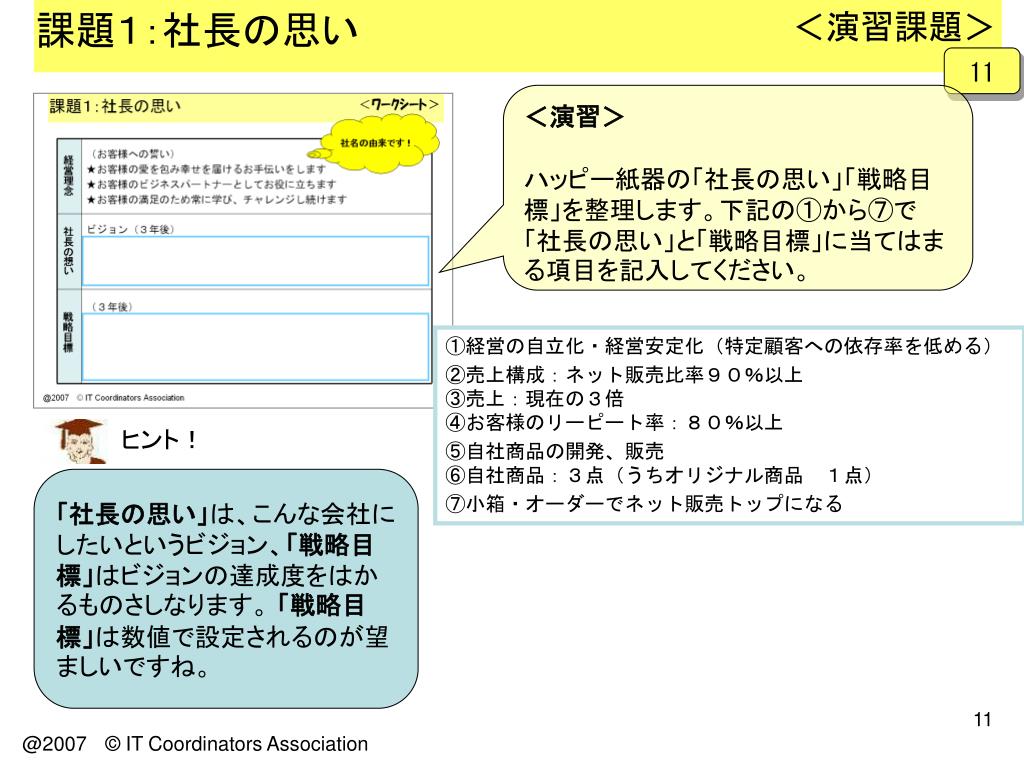The width and height of the screenshot is (1024, 768).
Task: Click the ビジョン（3年後） blank entry box
Action: 255,261
